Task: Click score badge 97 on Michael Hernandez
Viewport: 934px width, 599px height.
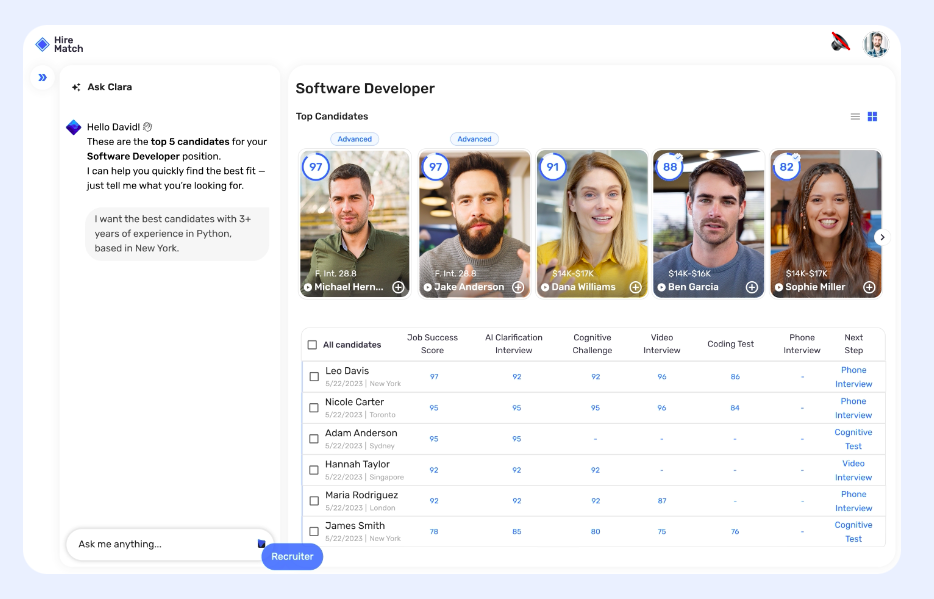Action: tap(315, 167)
